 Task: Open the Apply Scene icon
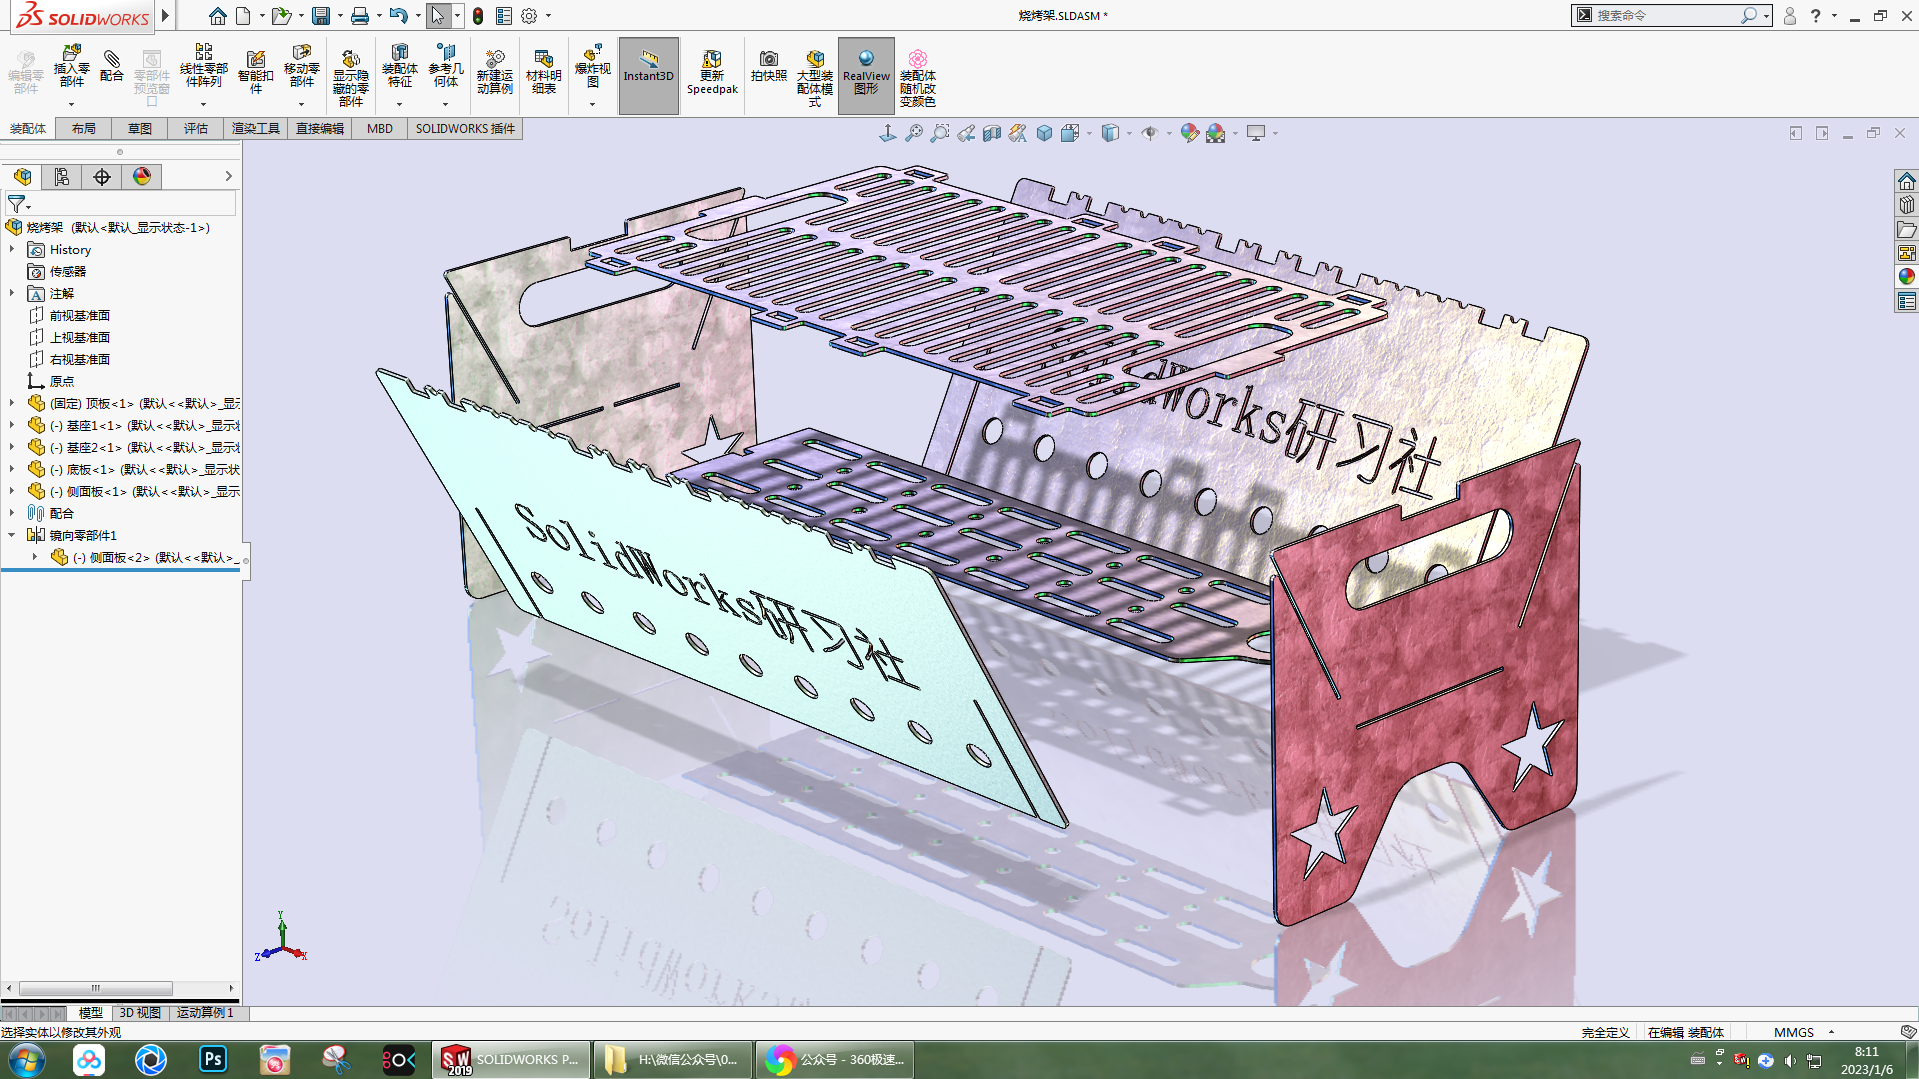click(1215, 133)
